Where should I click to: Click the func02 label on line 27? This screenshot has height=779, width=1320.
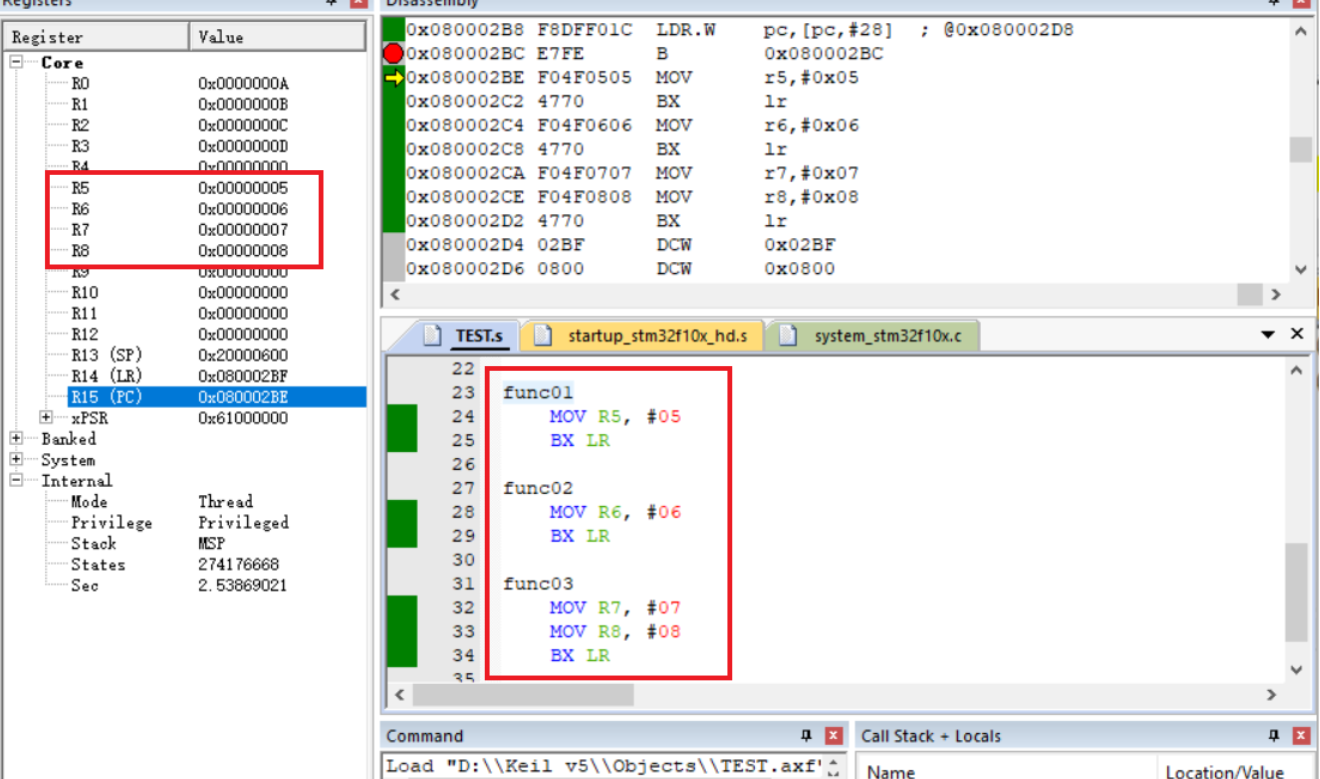[538, 488]
